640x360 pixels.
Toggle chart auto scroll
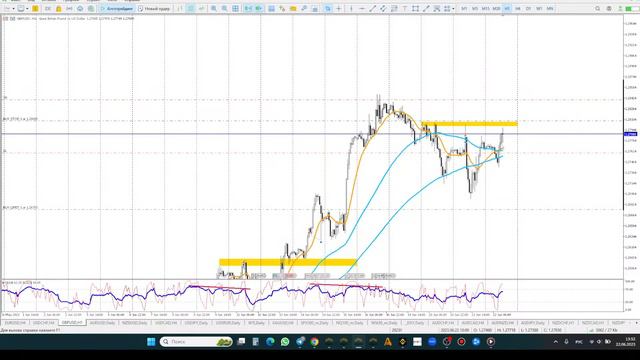tap(248, 9)
